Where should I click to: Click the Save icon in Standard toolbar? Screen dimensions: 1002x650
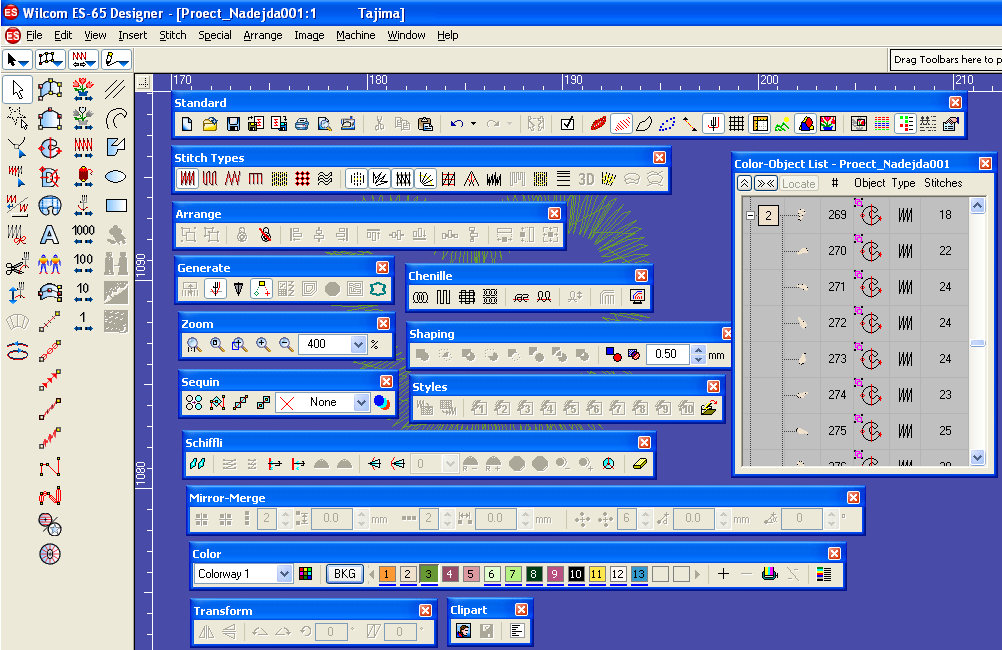point(233,124)
